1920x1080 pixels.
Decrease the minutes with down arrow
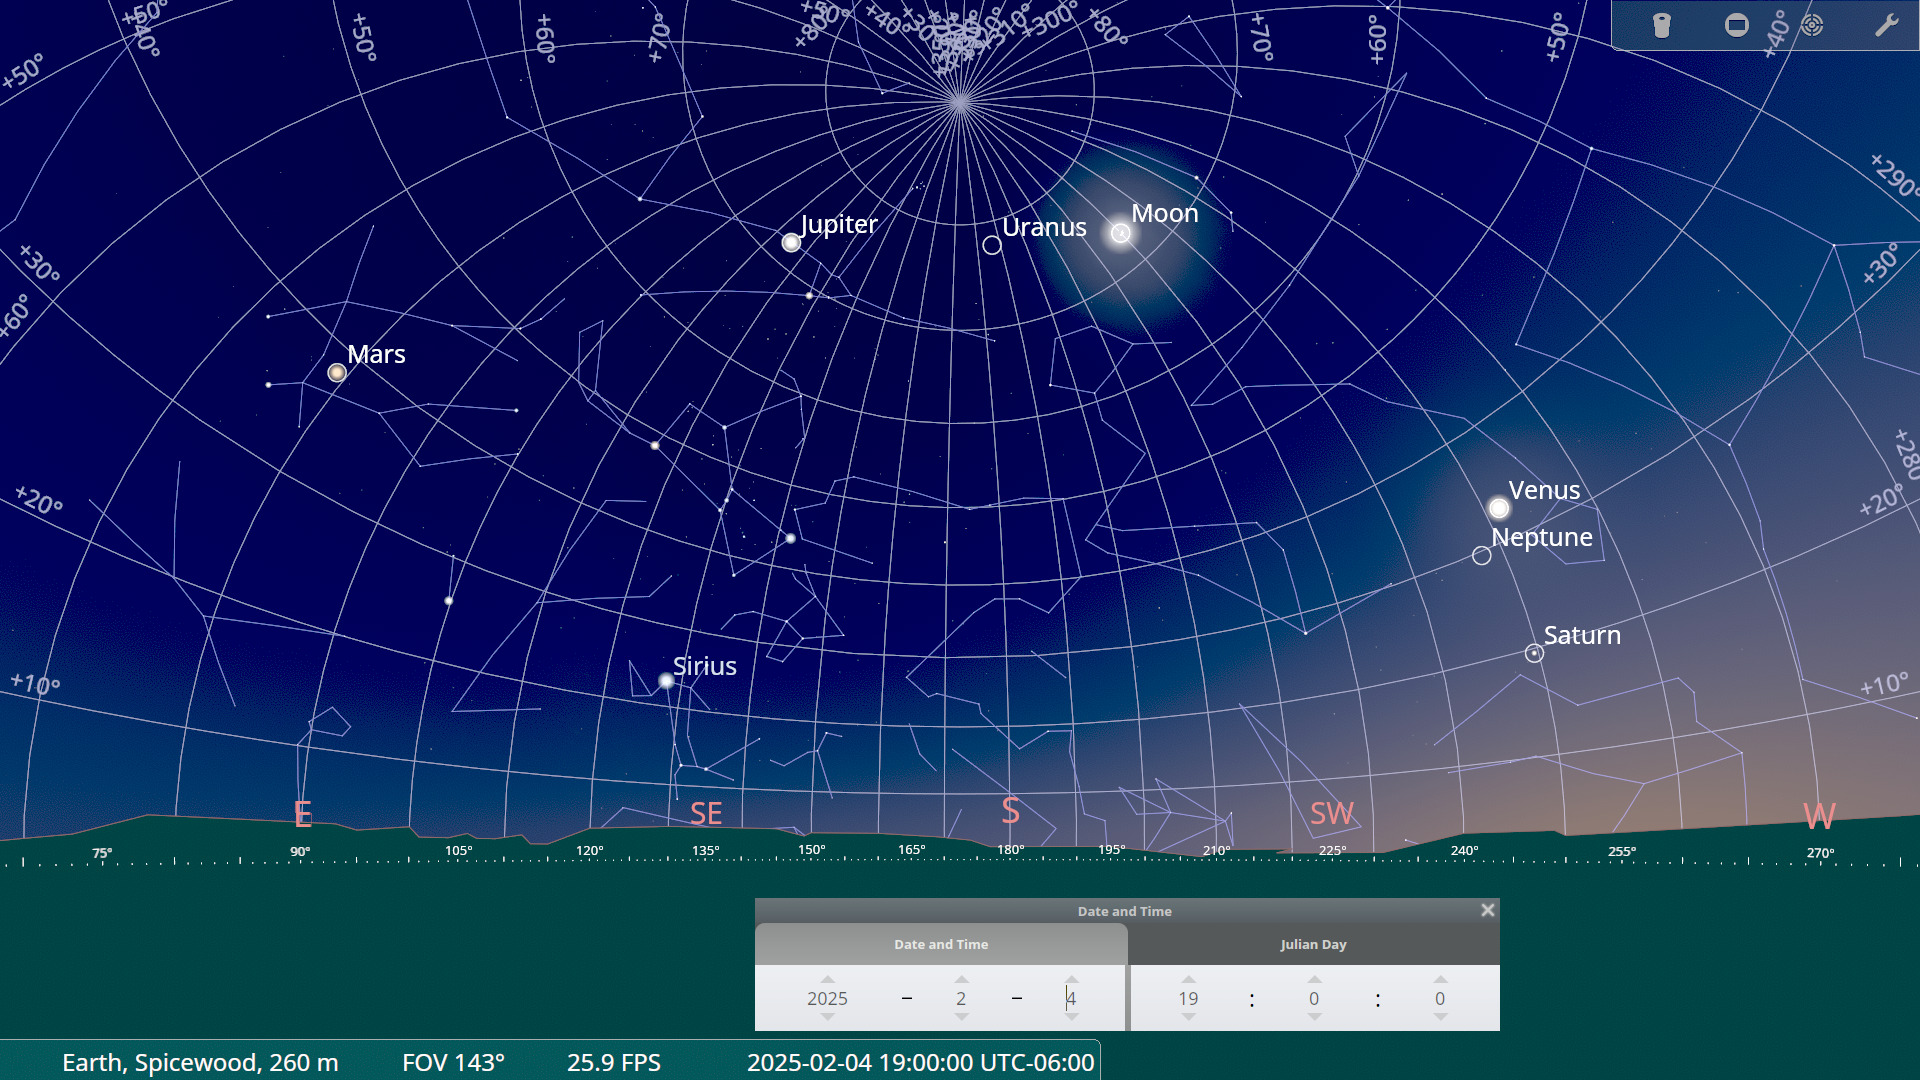click(1314, 1017)
